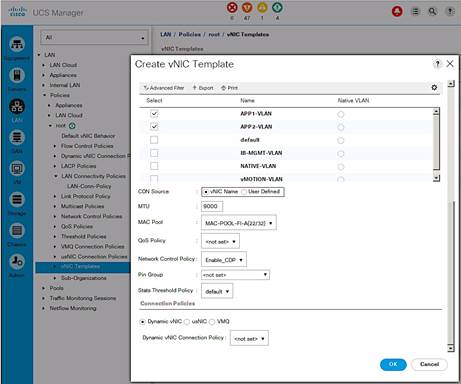Open the list menu icon in header
461x384 pixels.
[415, 12]
